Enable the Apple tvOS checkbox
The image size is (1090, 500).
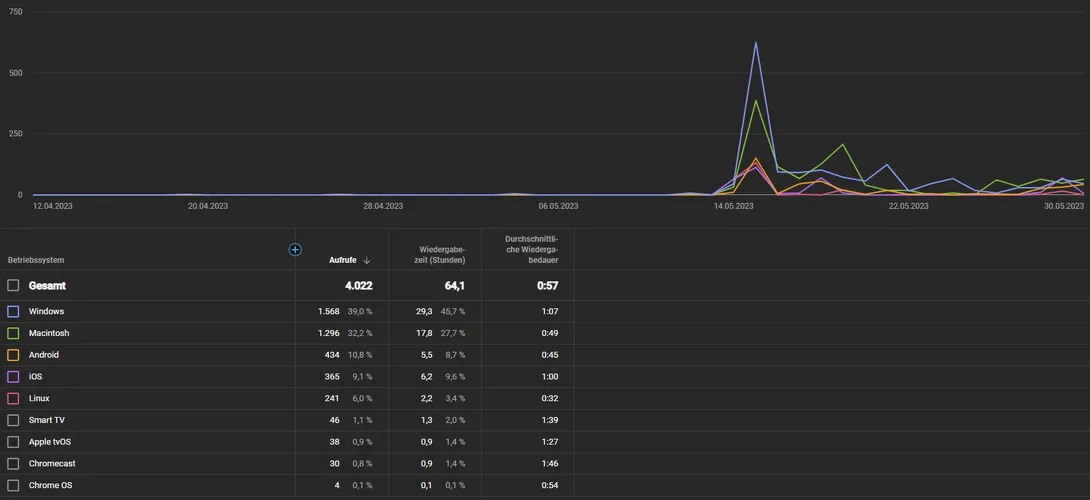(13, 442)
